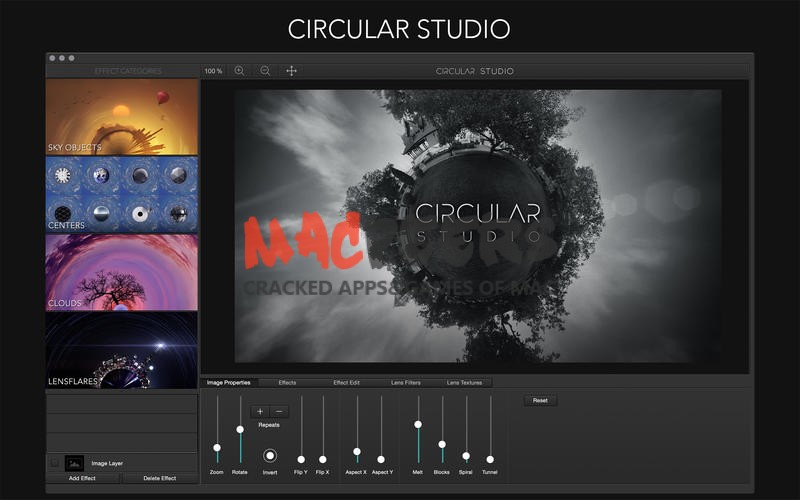Click the Blocks slider handle
The height and width of the screenshot is (500, 800).
442,444
